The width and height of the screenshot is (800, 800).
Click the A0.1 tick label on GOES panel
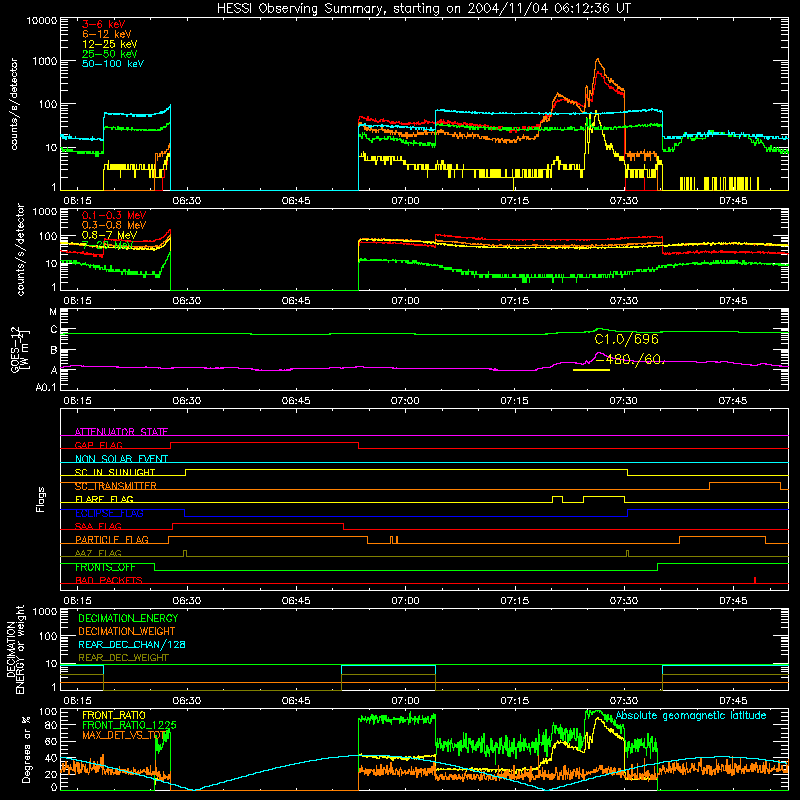click(x=46, y=387)
